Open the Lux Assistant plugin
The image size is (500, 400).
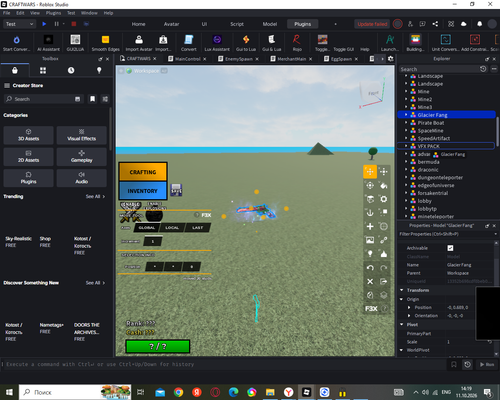217,43
